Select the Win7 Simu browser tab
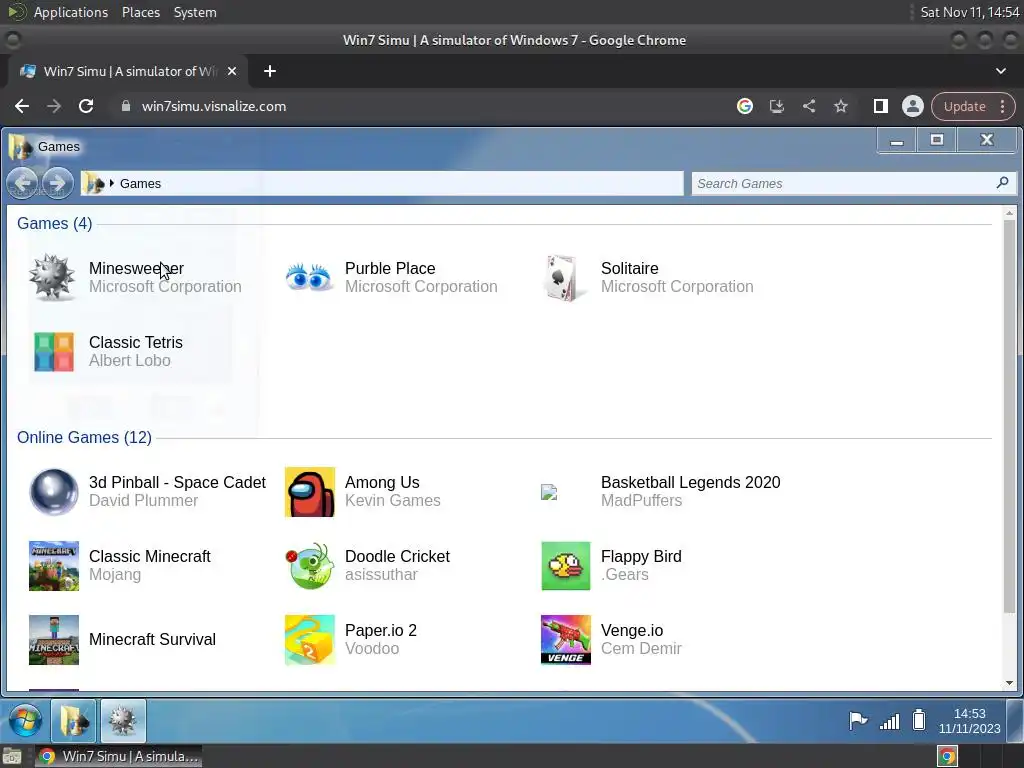Image resolution: width=1024 pixels, height=768 pixels. 127,71
